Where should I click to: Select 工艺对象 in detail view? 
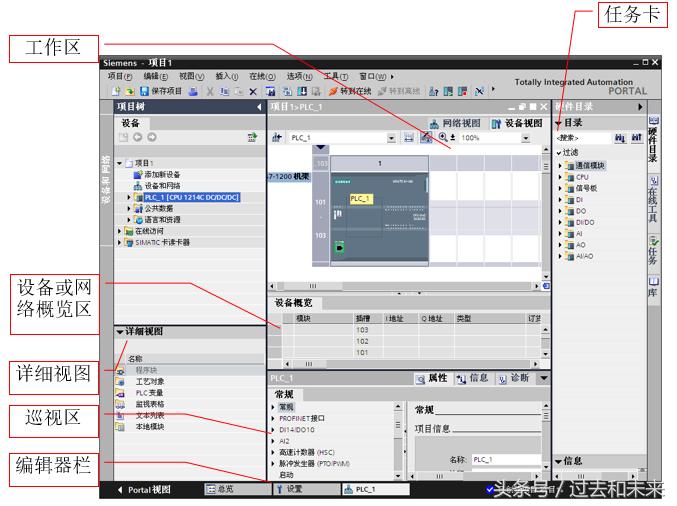pyautogui.click(x=149, y=382)
